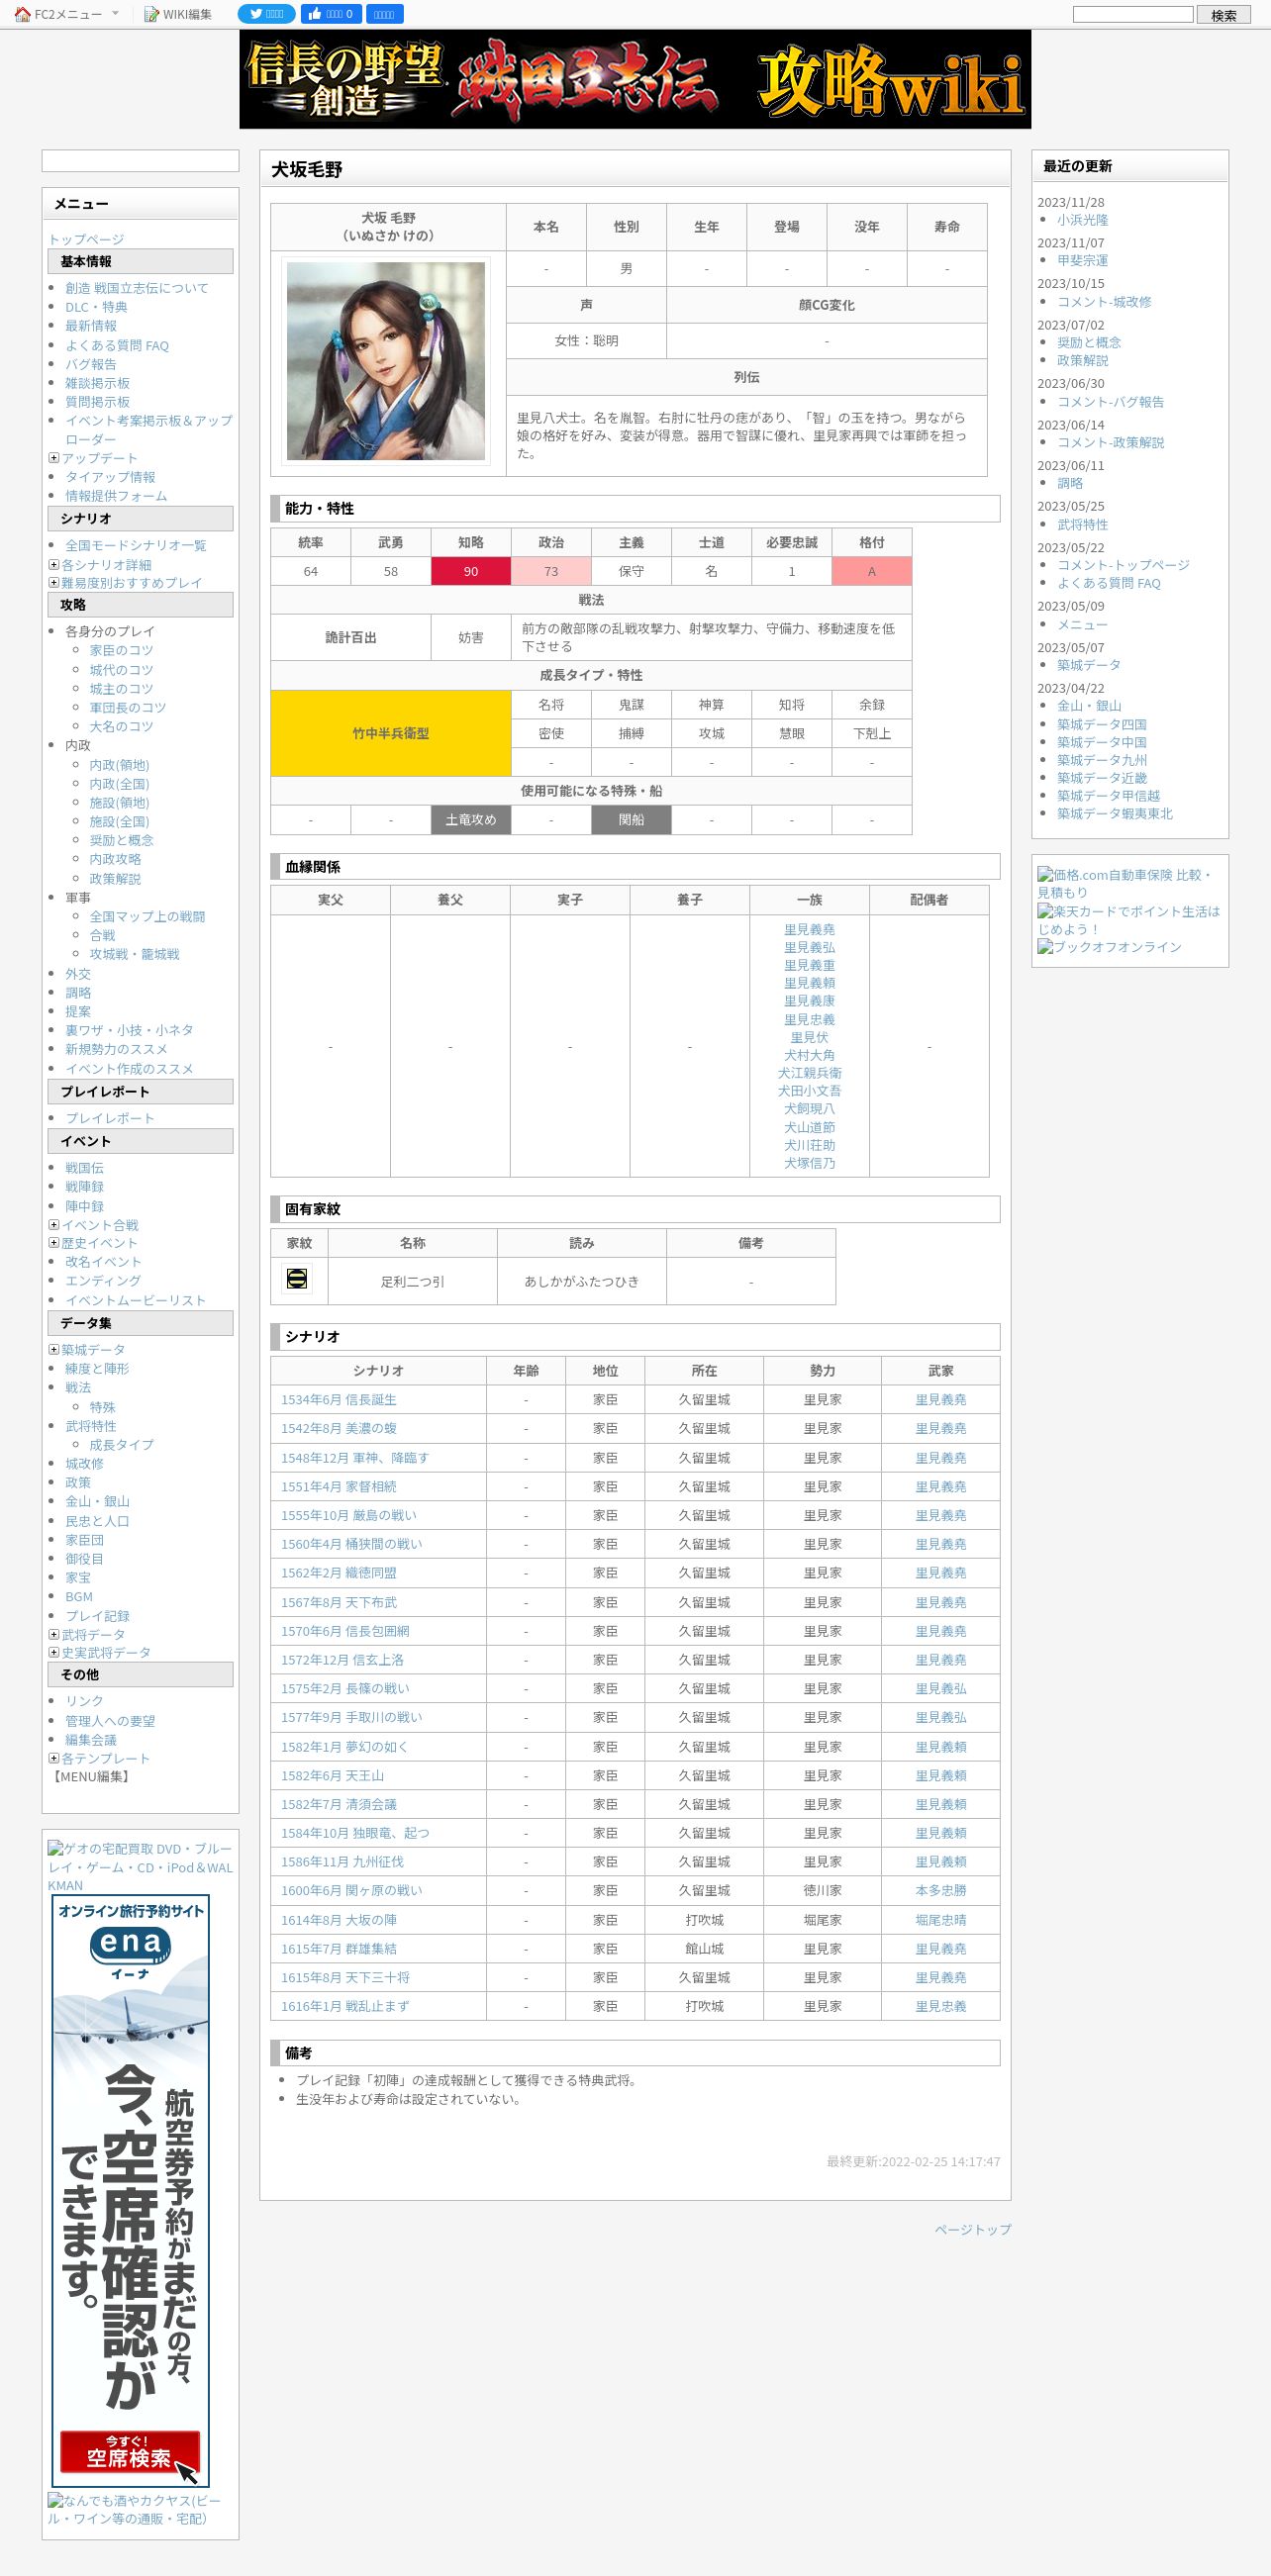
Task: Click the pink 格付 A cell
Action: coord(872,571)
